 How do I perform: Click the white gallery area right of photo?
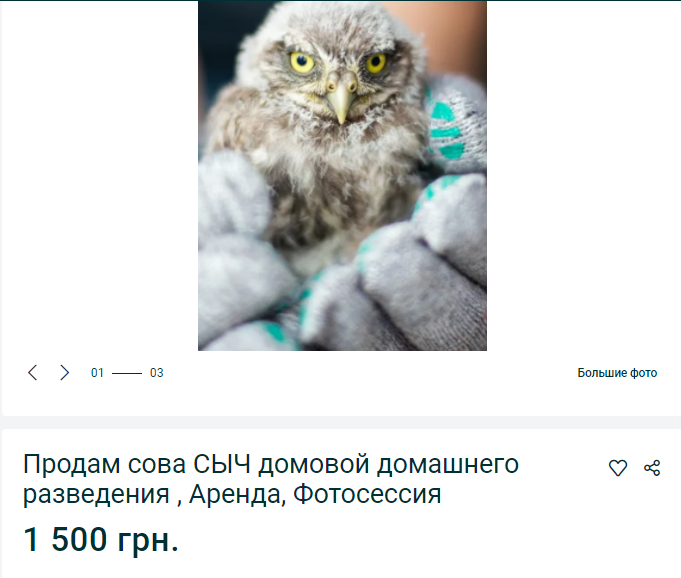pos(583,175)
